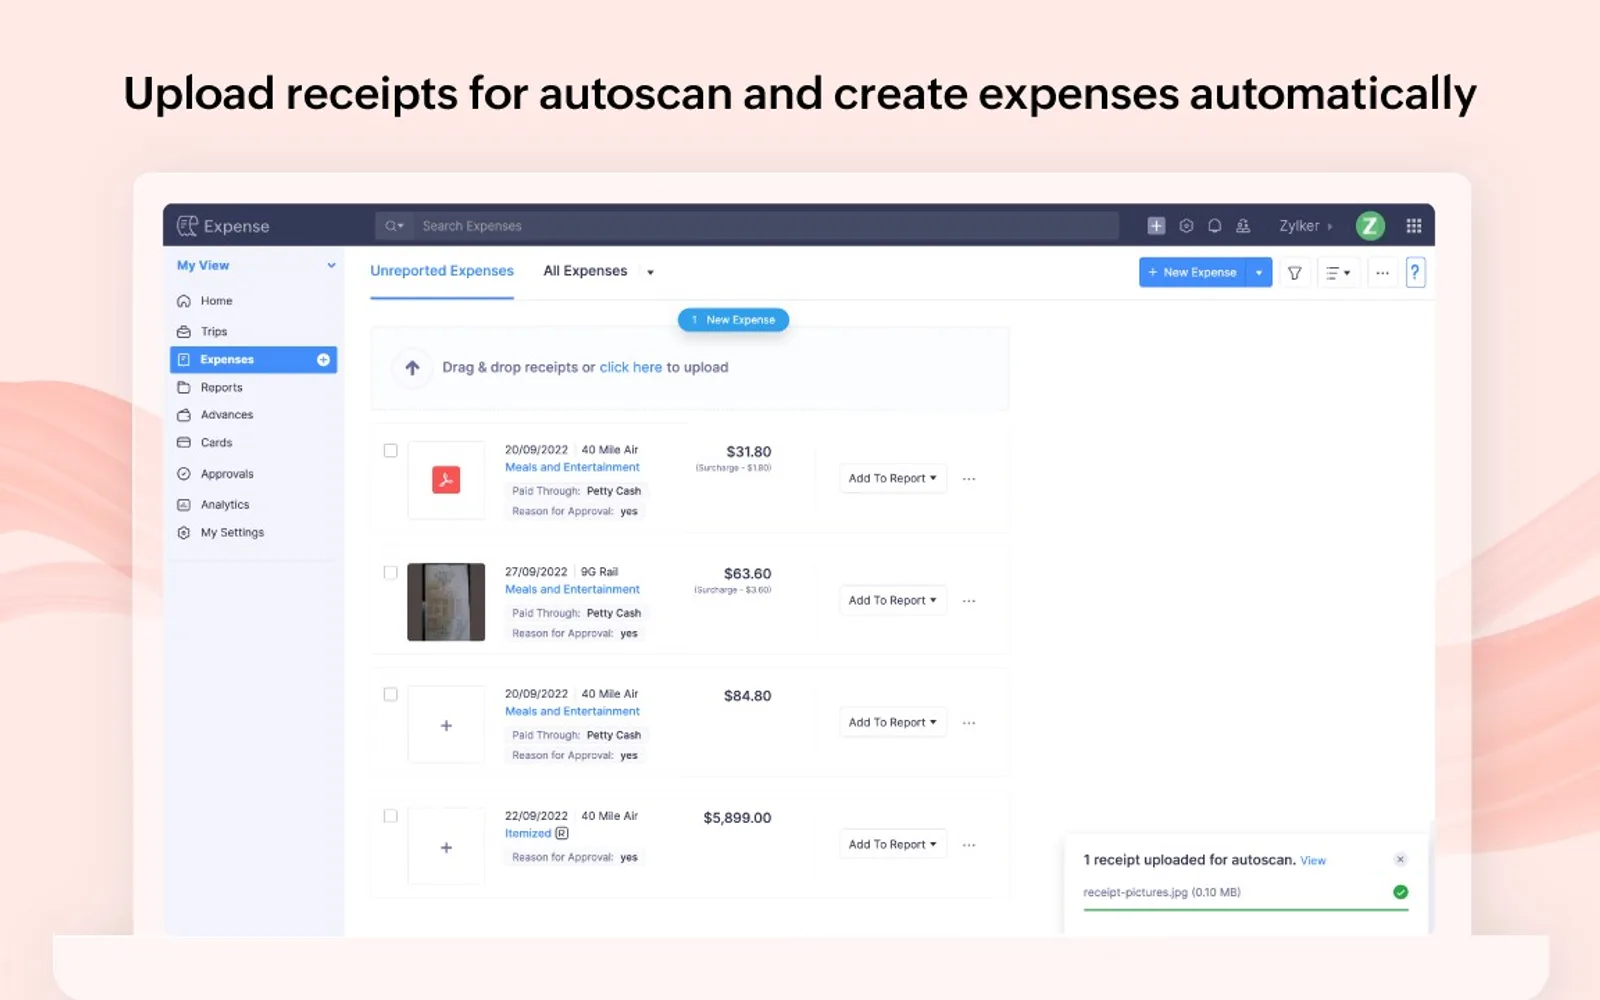Open Analytics in sidebar
This screenshot has width=1600, height=1000.
click(225, 505)
